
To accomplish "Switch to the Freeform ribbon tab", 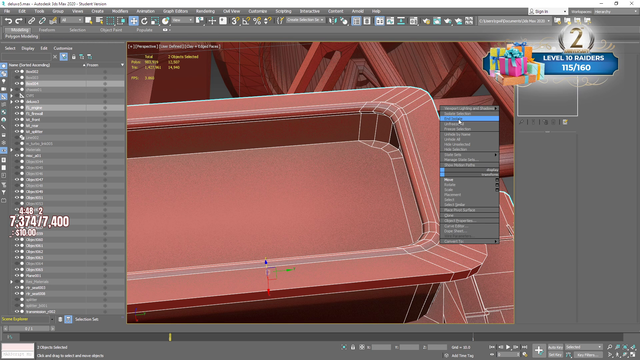I will (47, 30).
